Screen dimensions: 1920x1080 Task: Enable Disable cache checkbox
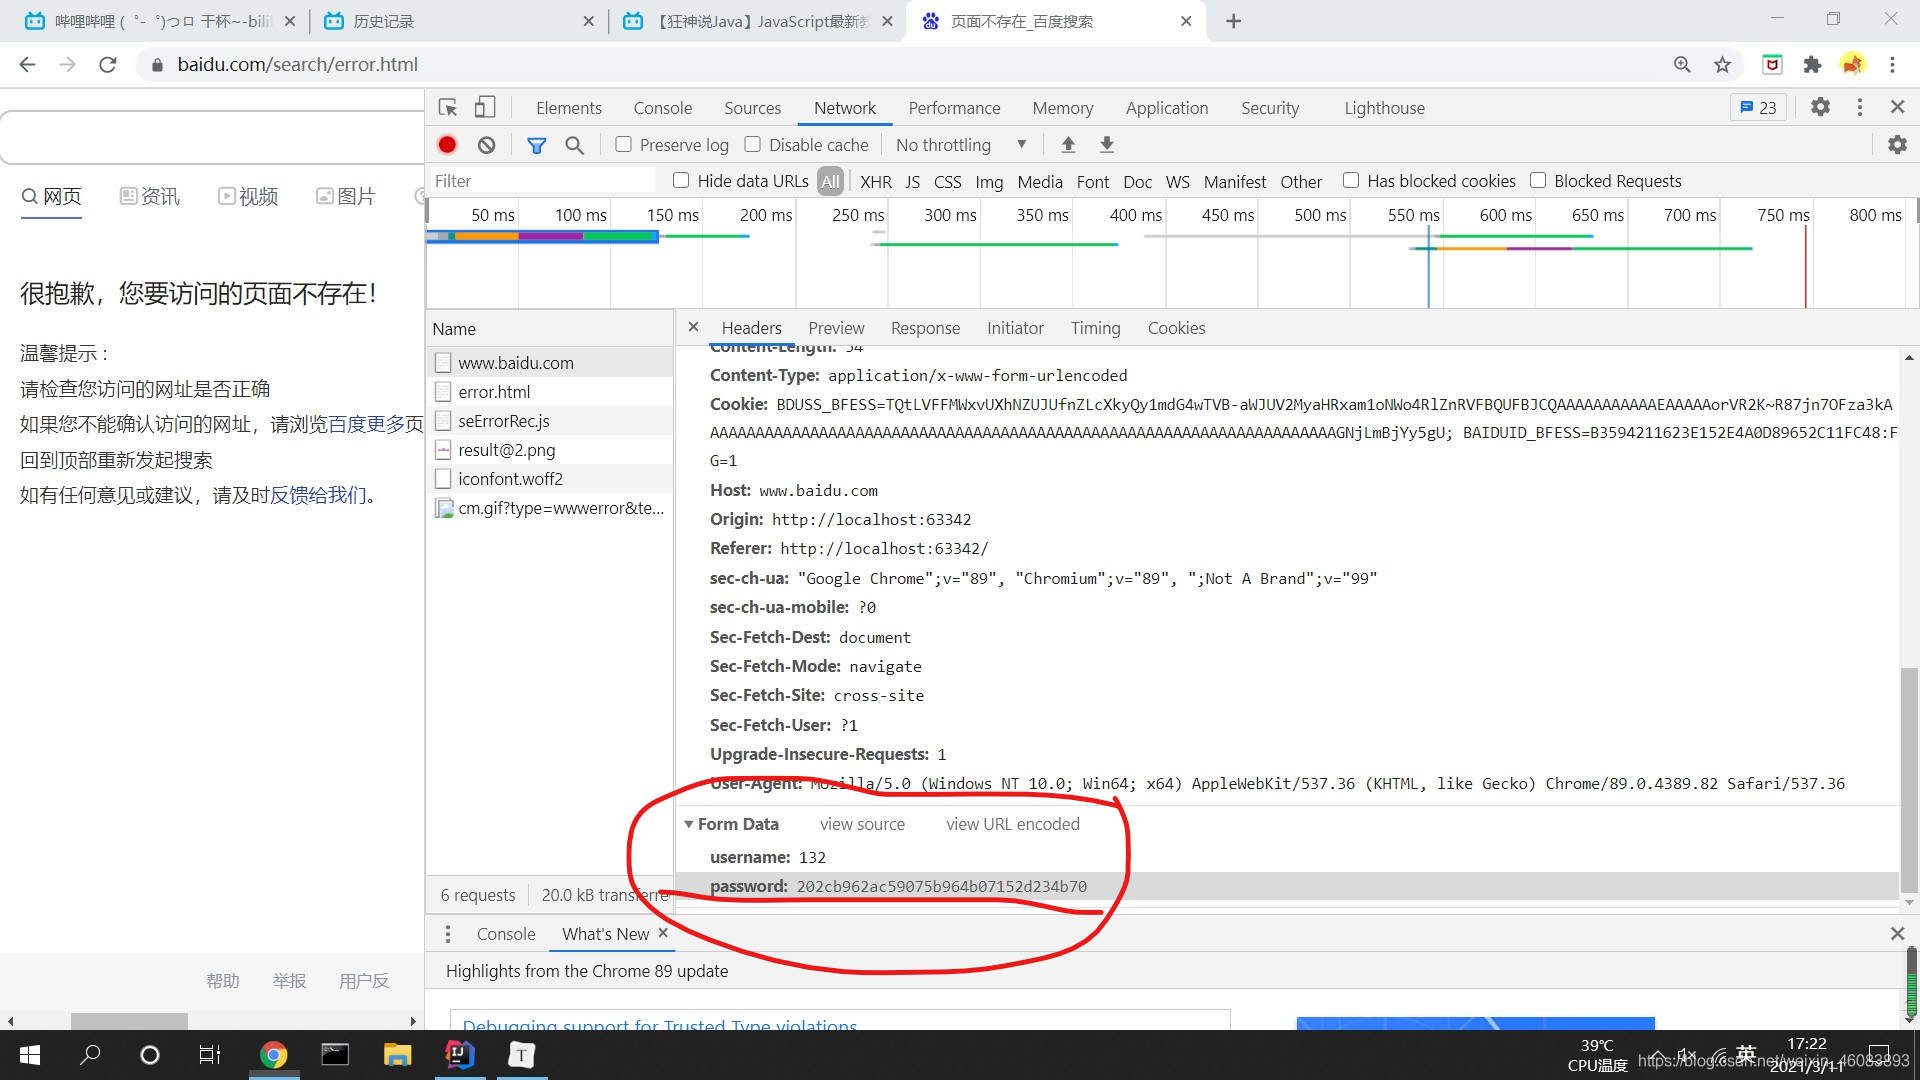753,144
